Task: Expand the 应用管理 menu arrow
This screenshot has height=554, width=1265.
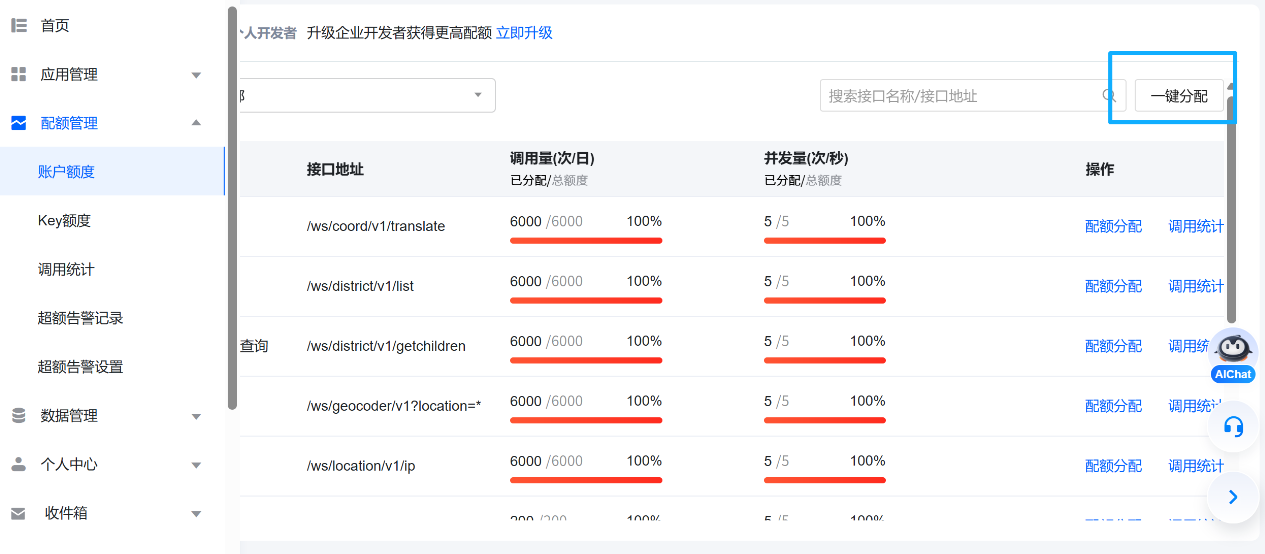Action: point(196,75)
